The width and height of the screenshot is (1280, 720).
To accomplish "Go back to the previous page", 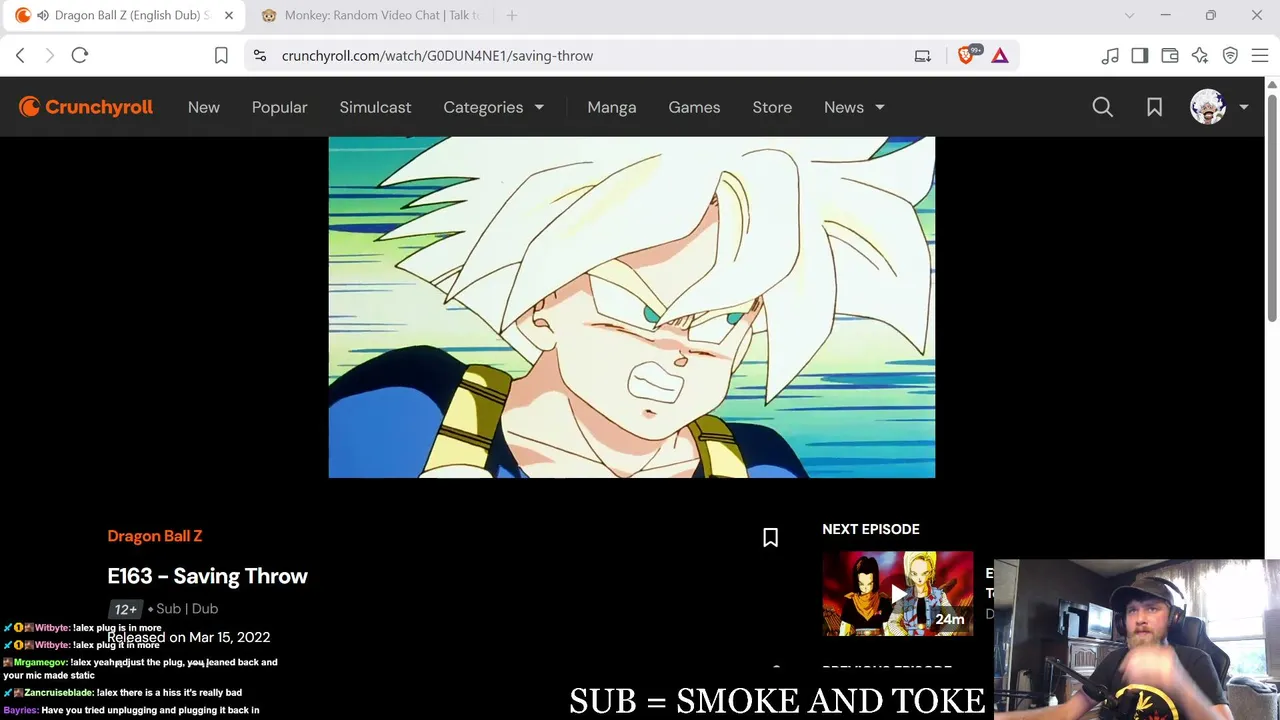I will point(20,56).
